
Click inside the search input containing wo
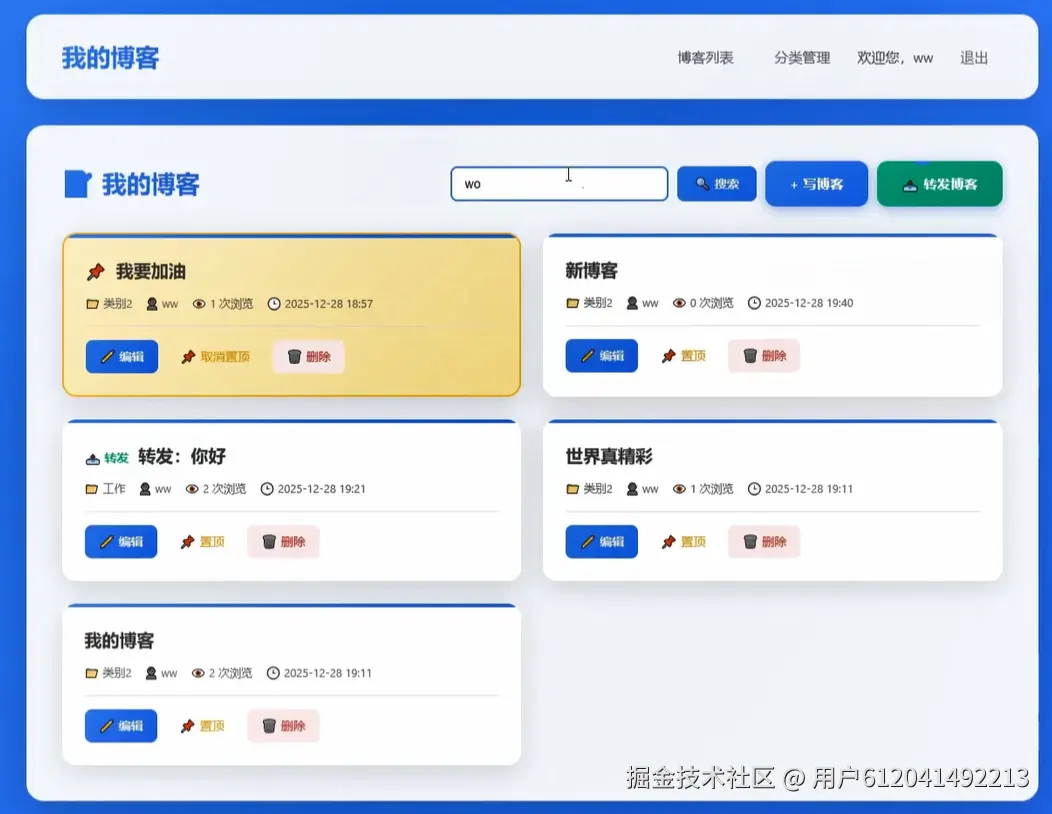click(x=558, y=184)
